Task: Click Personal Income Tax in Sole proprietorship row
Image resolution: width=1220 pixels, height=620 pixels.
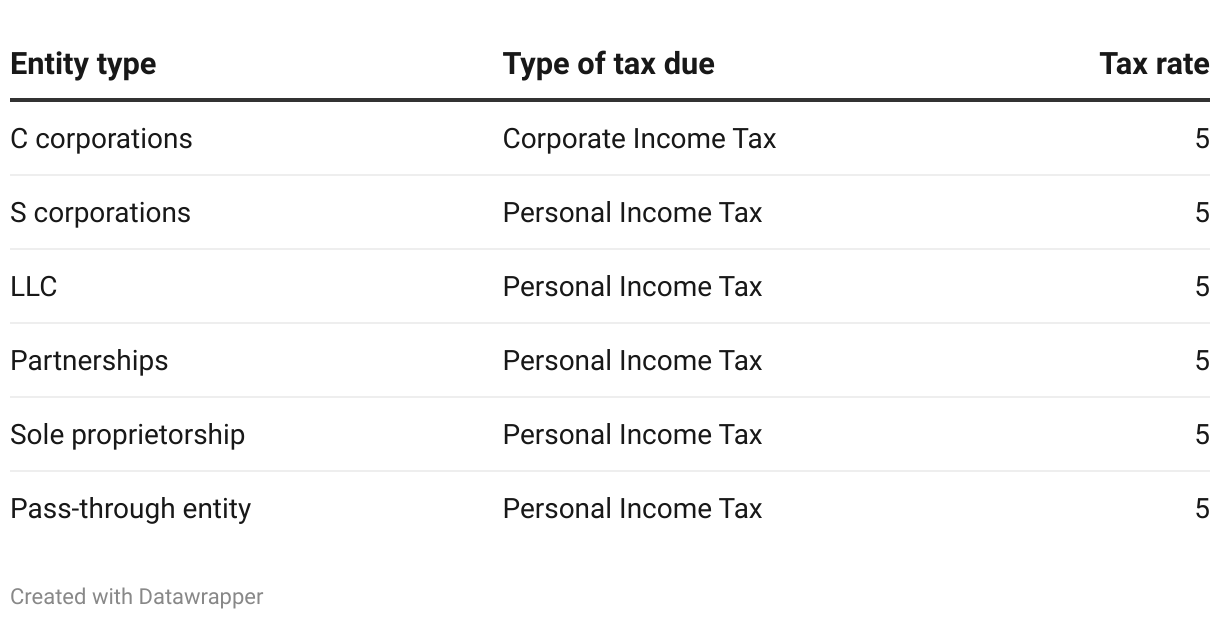Action: pyautogui.click(x=632, y=434)
